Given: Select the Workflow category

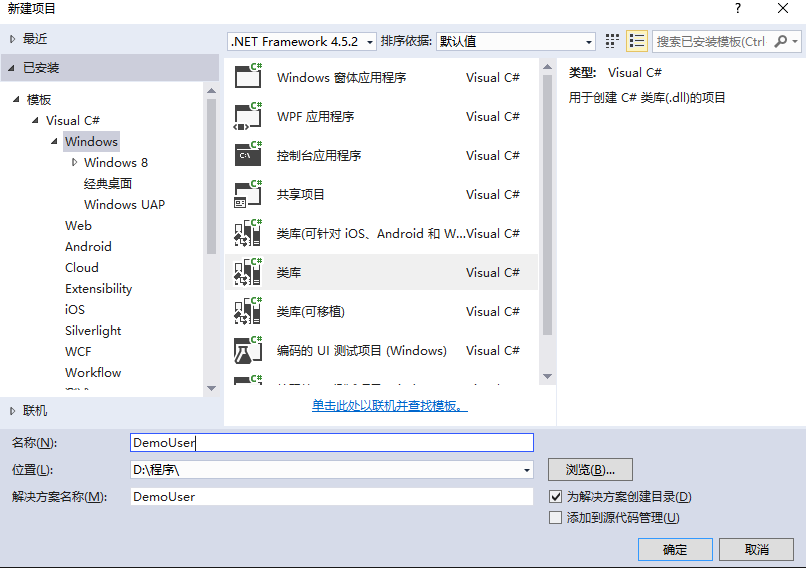Looking at the screenshot, I should coord(93,373).
